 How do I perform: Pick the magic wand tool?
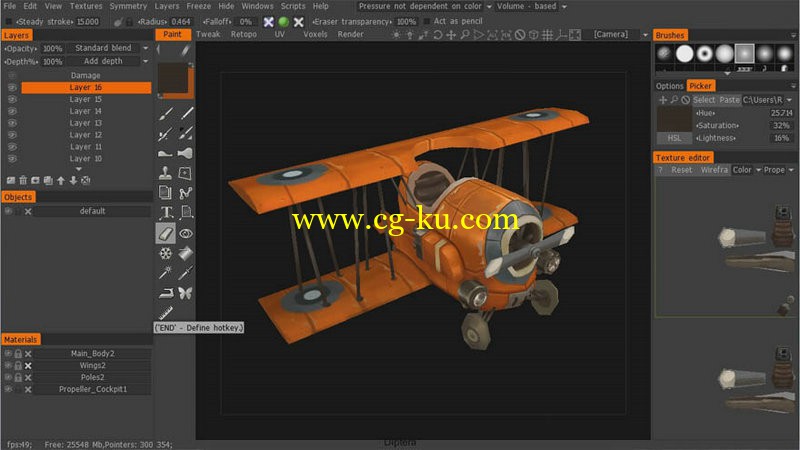click(x=165, y=273)
